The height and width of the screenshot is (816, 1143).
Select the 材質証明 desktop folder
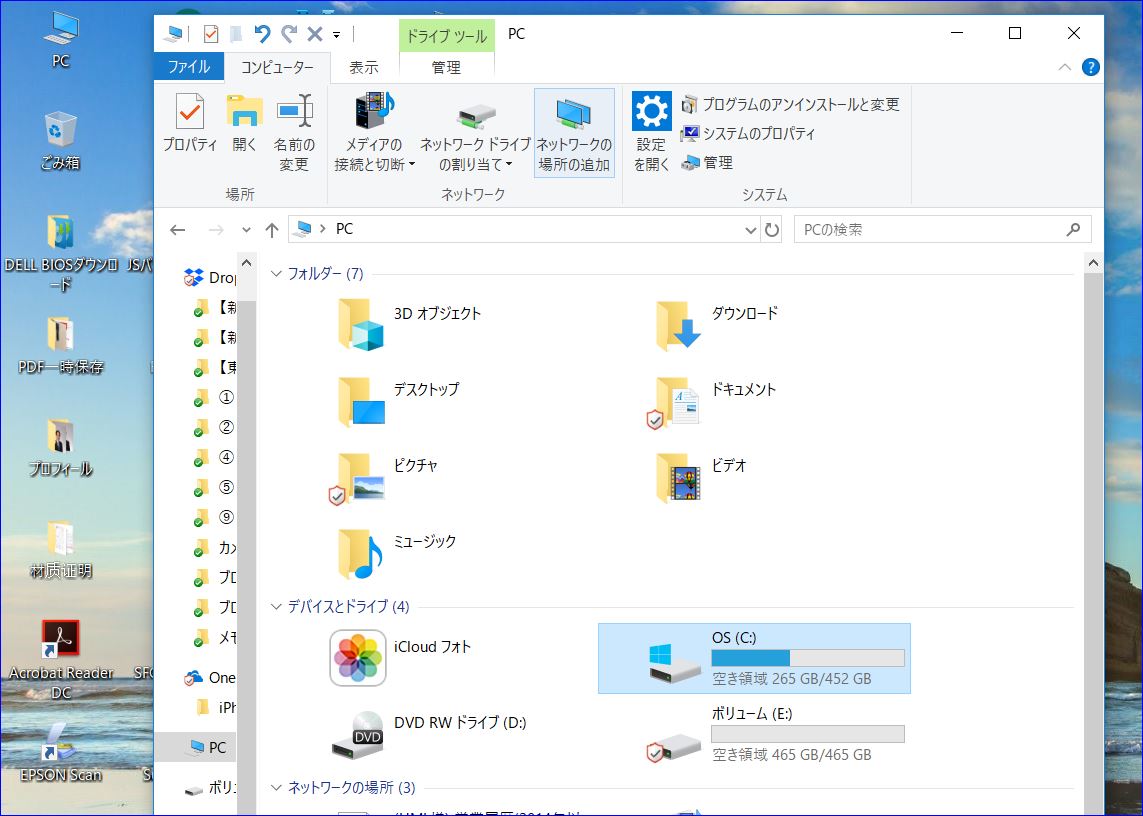[x=61, y=550]
